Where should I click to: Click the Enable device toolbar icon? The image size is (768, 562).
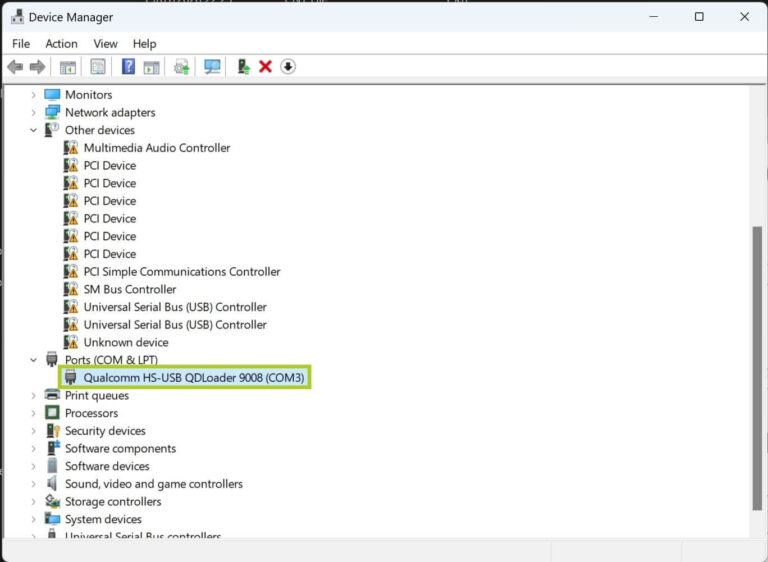point(243,67)
